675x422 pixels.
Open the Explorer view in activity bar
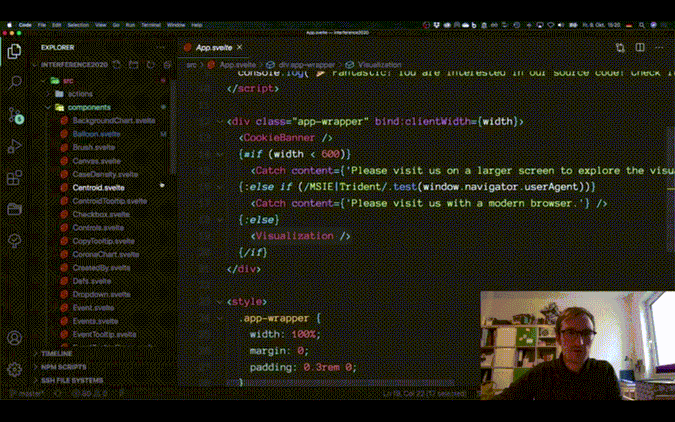(x=14, y=52)
